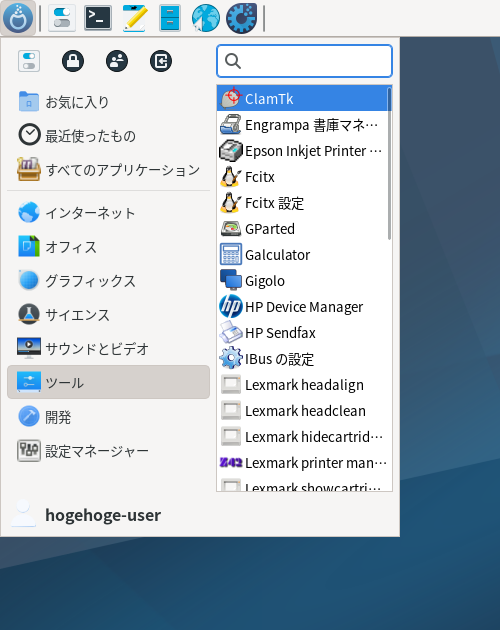Show すべてのアプリケーション category
This screenshot has width=500, height=630.
[x=109, y=170]
